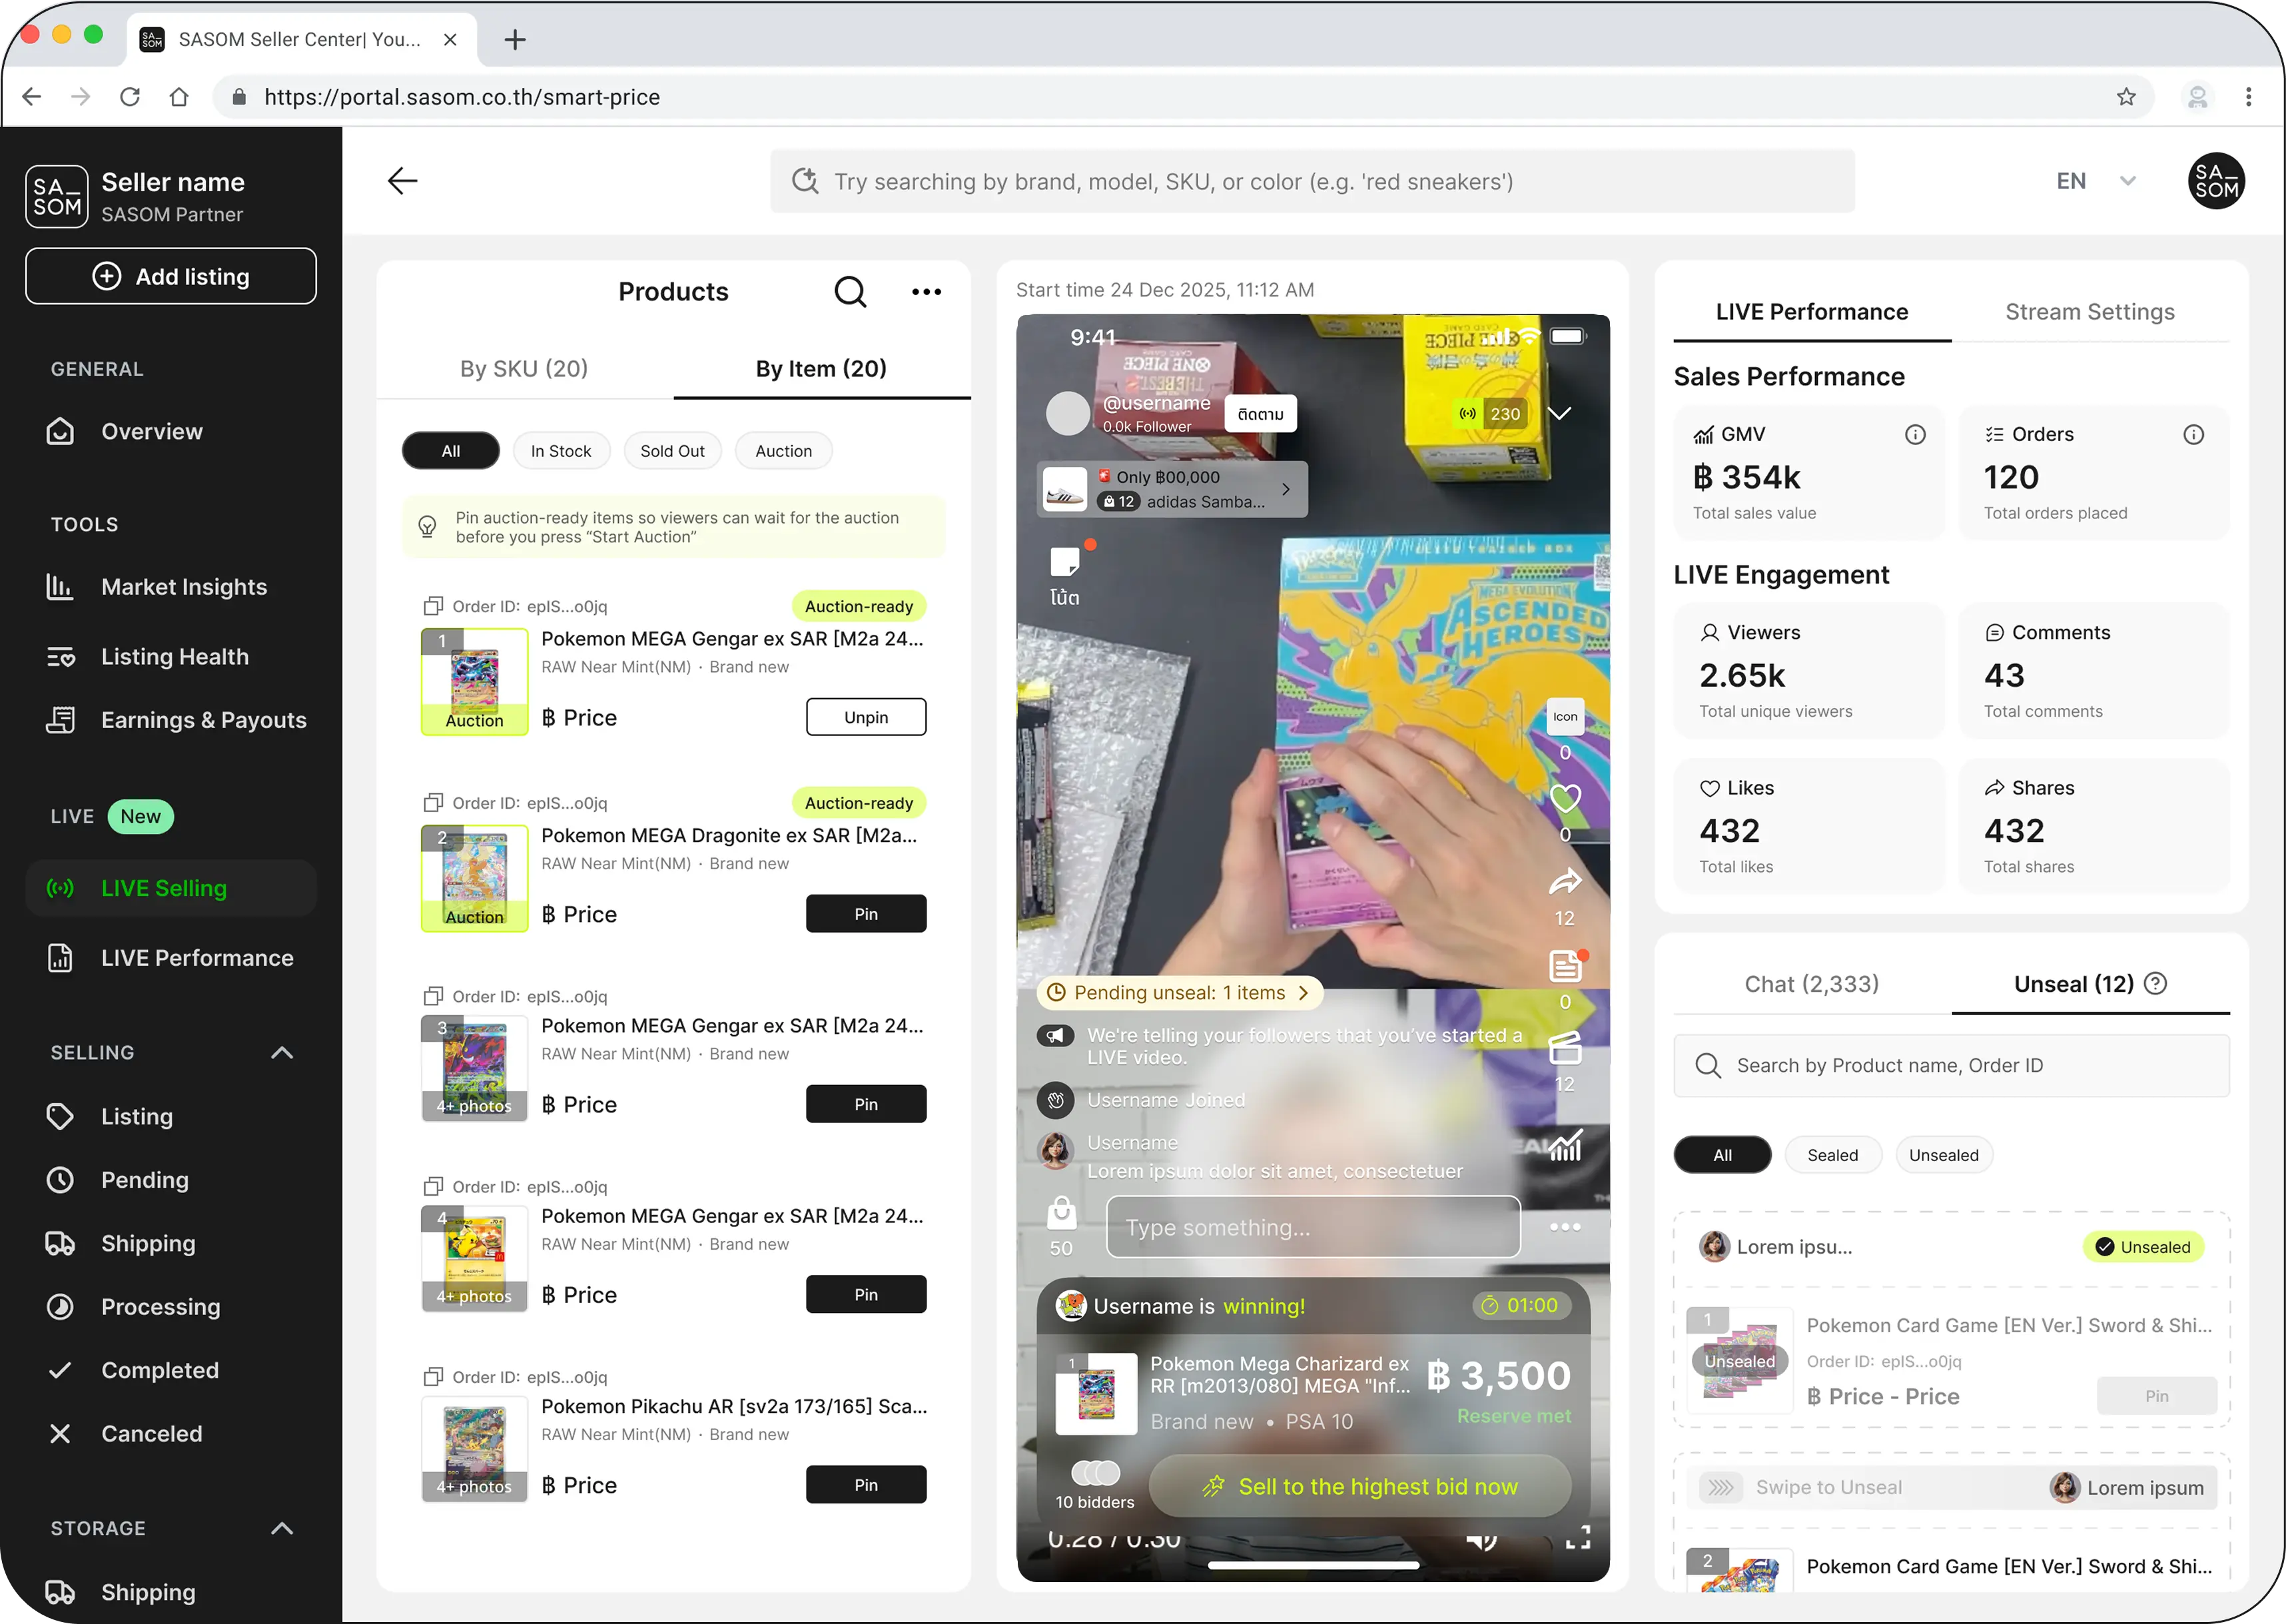Open the Stream Settings tab
2286x1624 pixels.
click(x=2090, y=312)
